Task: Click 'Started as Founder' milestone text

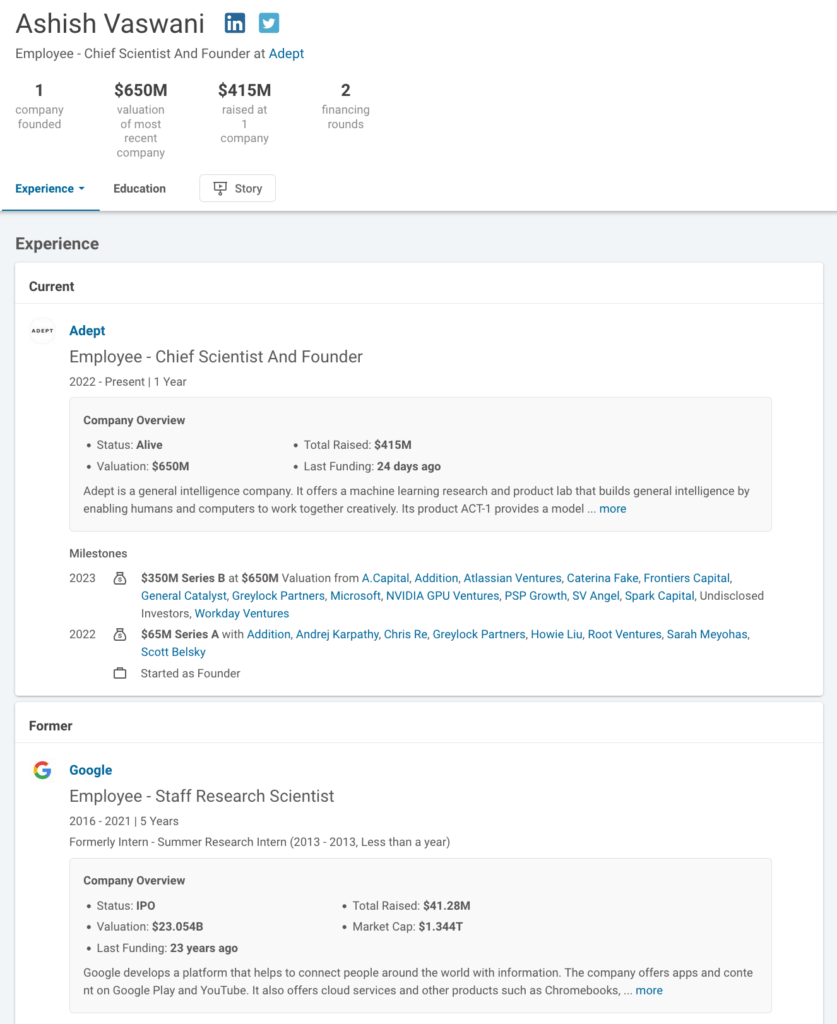Action: (191, 673)
